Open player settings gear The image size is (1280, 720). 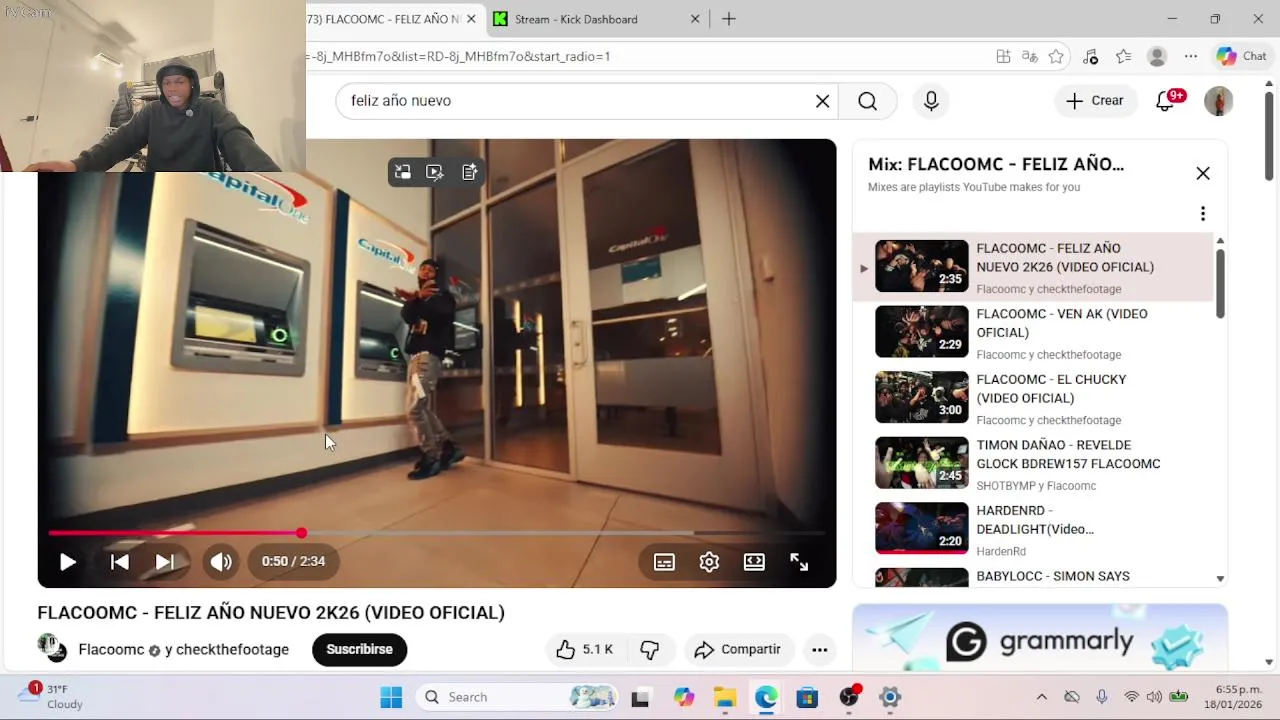click(709, 562)
